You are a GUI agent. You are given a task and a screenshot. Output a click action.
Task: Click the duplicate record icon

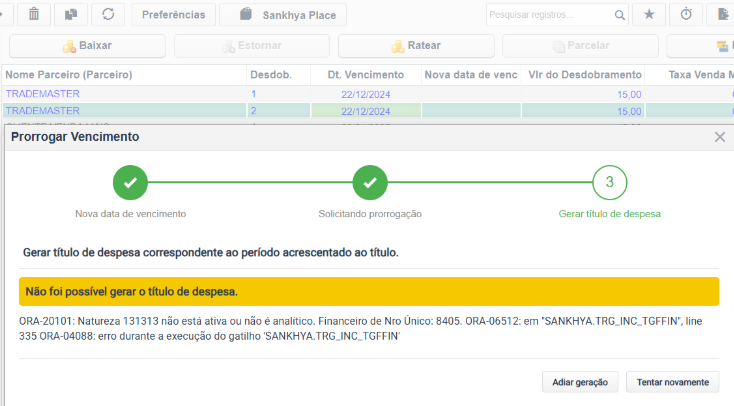[x=71, y=15]
